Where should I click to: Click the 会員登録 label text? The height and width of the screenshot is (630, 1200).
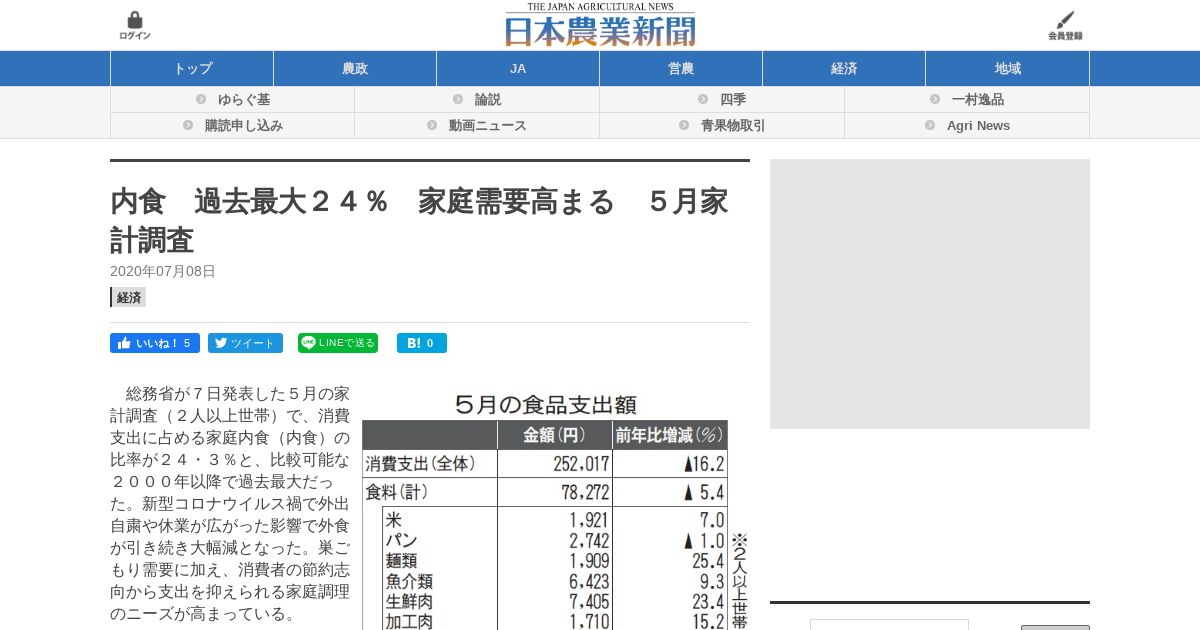pos(1066,36)
